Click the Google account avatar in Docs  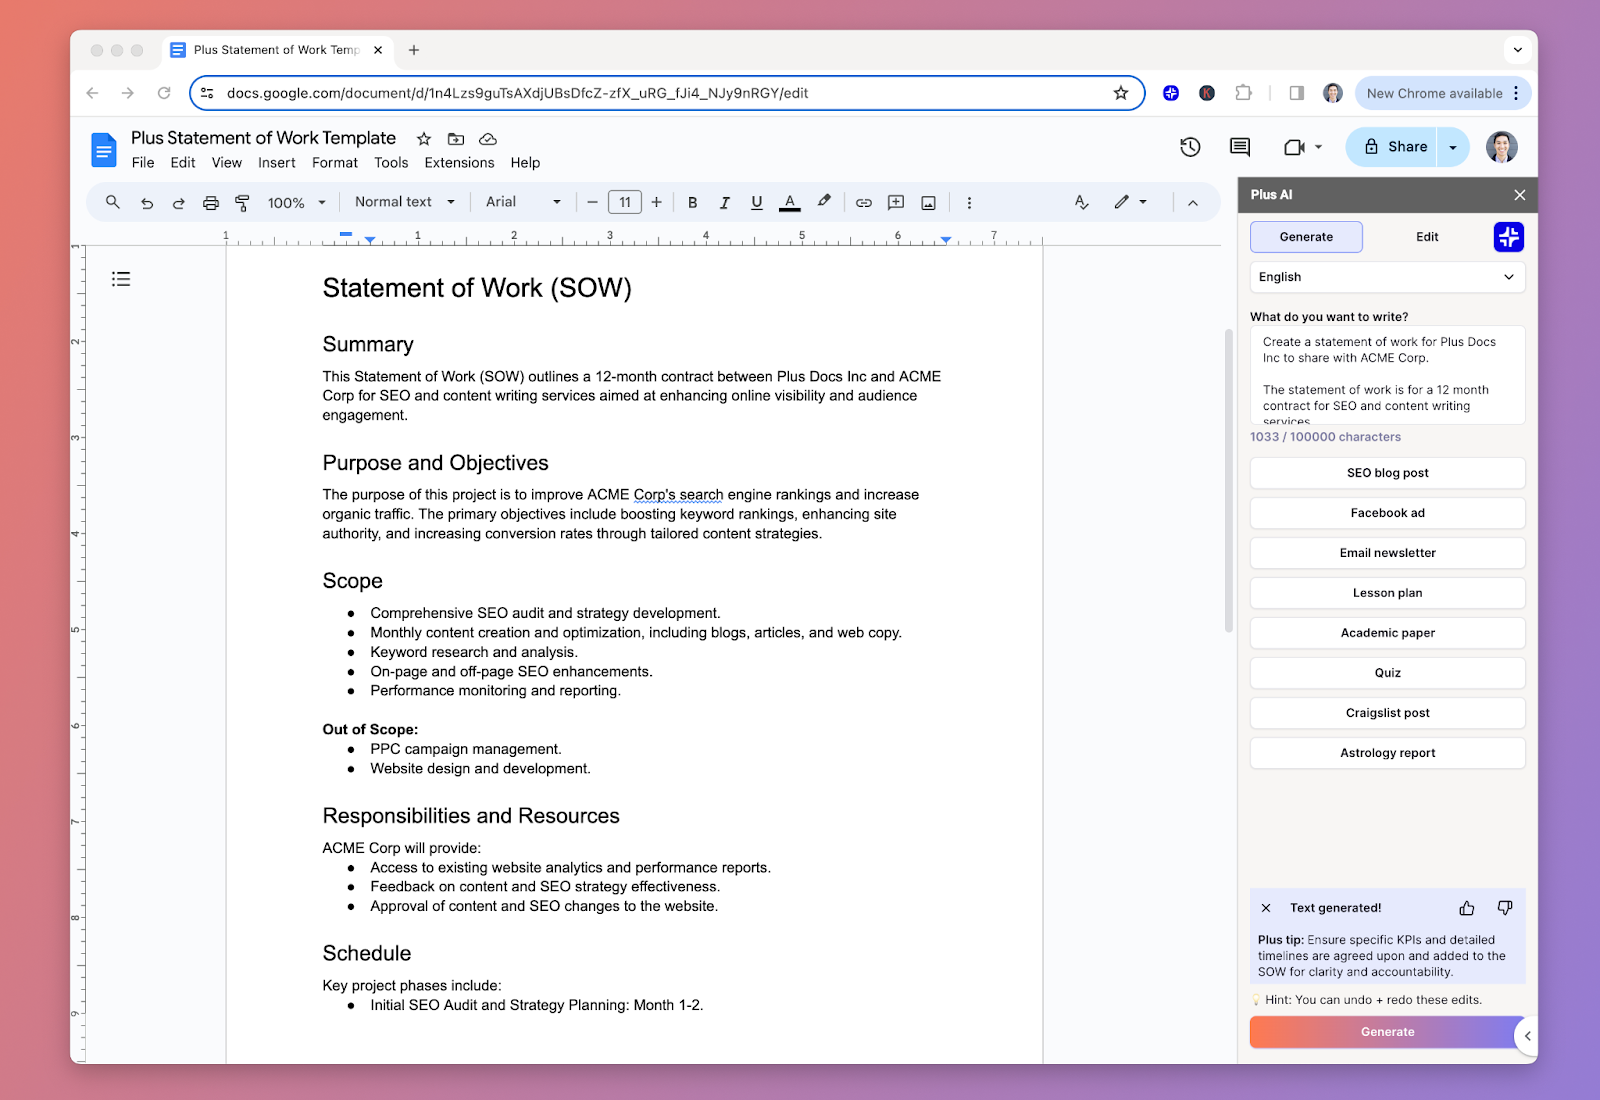tap(1502, 147)
